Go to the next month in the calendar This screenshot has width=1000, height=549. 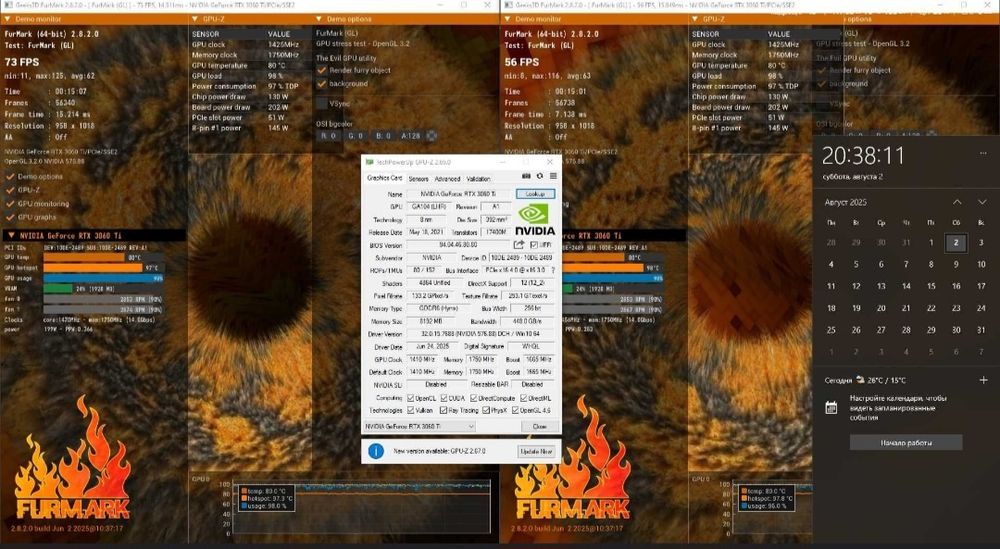982,202
